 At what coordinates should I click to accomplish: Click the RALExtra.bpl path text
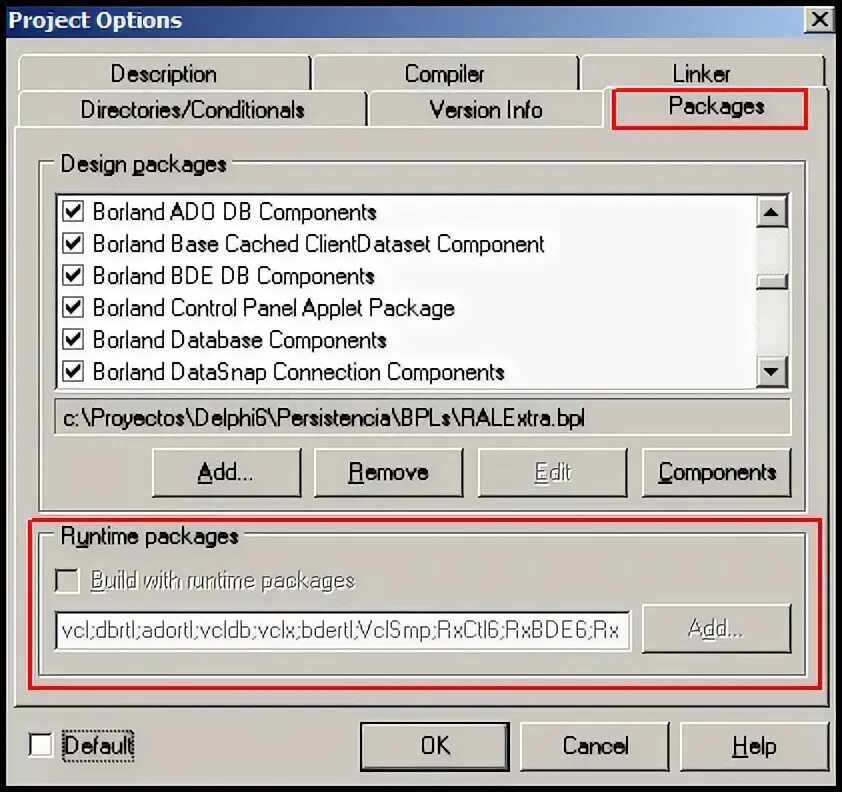(324, 418)
